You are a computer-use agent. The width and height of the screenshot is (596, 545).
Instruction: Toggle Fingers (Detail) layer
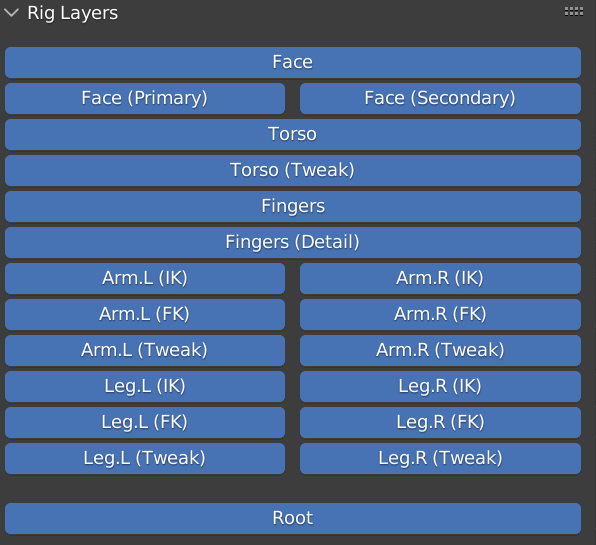[293, 242]
